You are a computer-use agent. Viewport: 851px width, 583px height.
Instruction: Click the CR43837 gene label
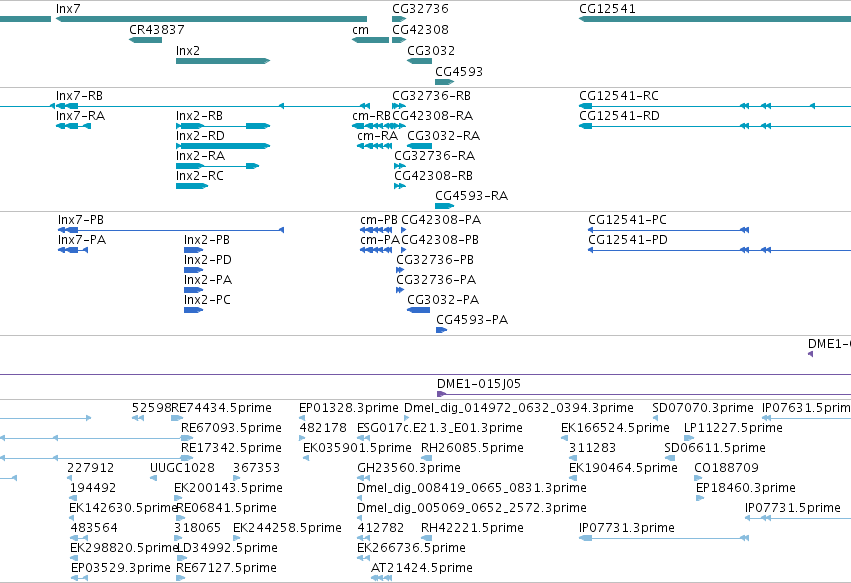(156, 29)
